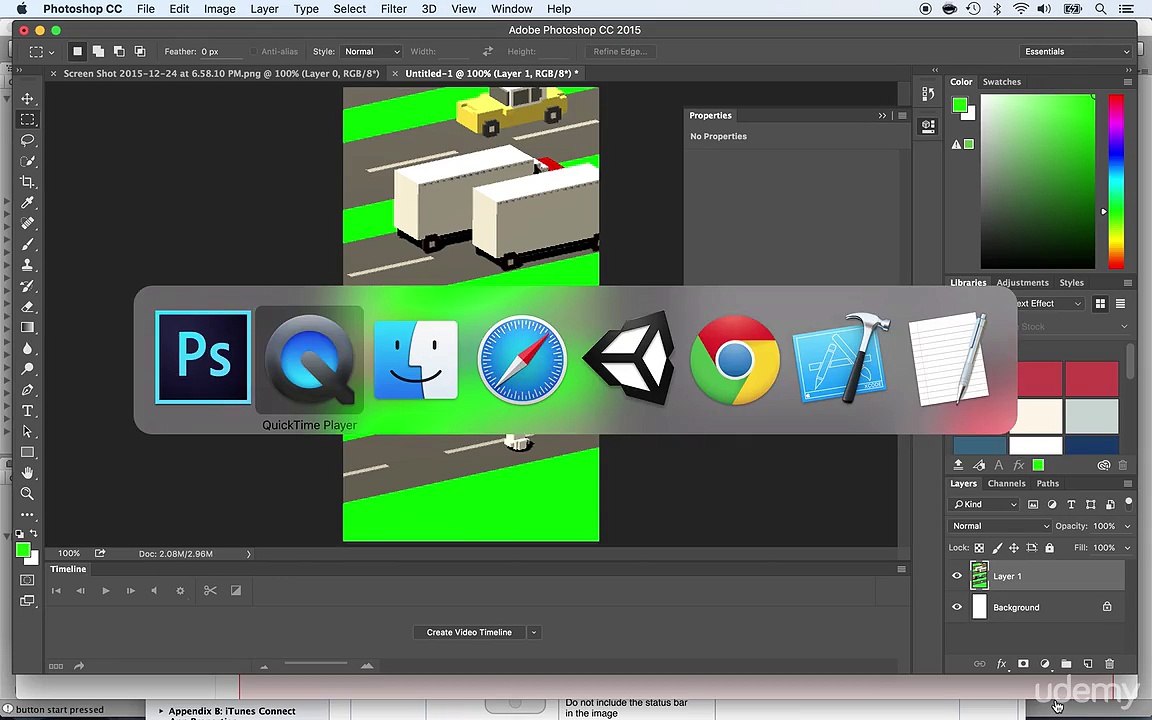Choose Safari in the app switcher

[x=522, y=359]
